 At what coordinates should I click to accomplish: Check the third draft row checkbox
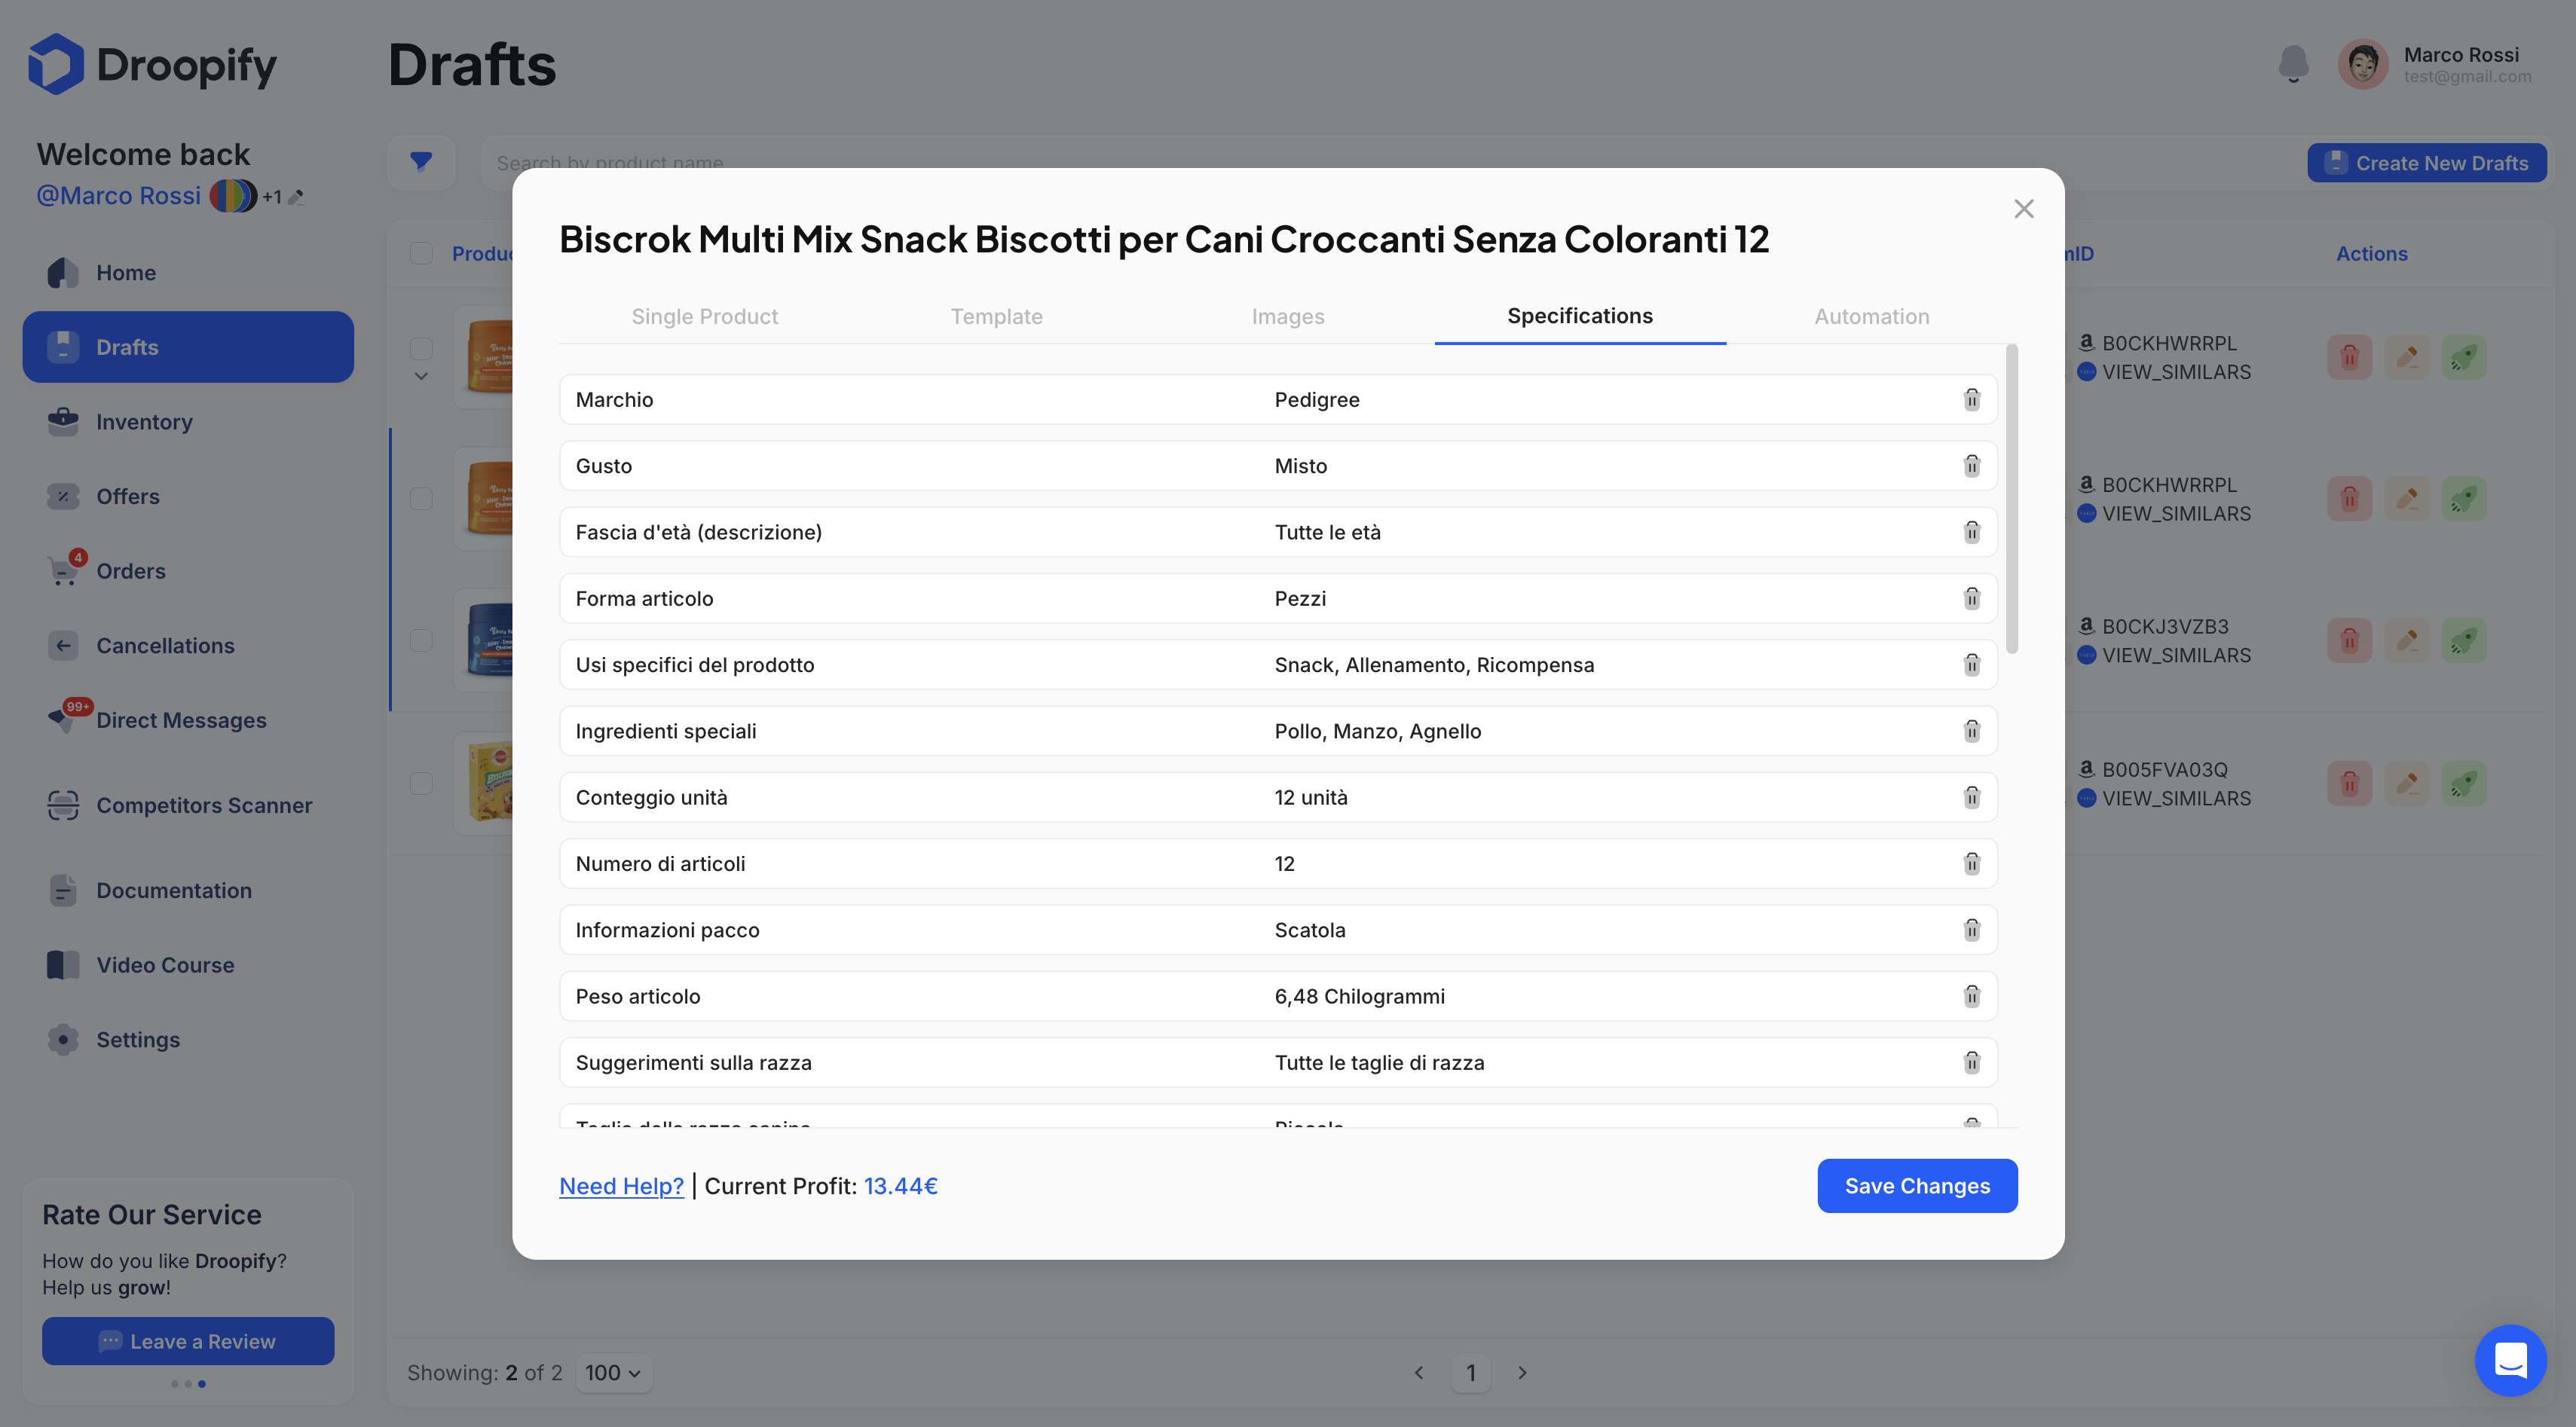421,640
